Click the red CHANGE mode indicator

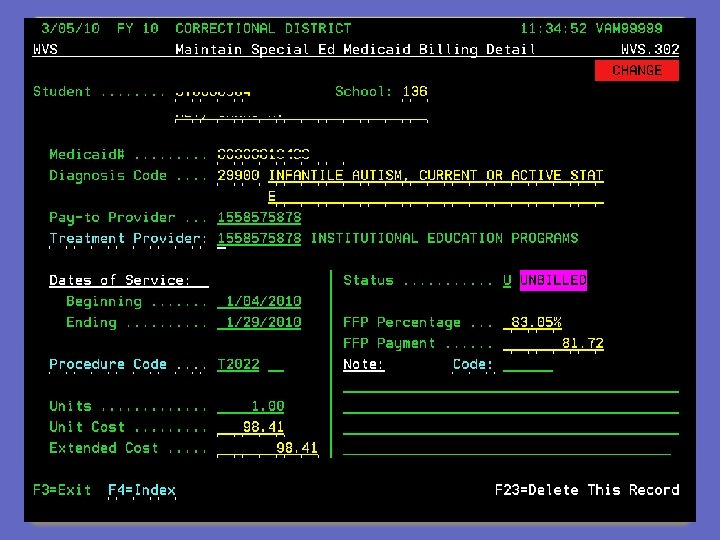[x=636, y=70]
